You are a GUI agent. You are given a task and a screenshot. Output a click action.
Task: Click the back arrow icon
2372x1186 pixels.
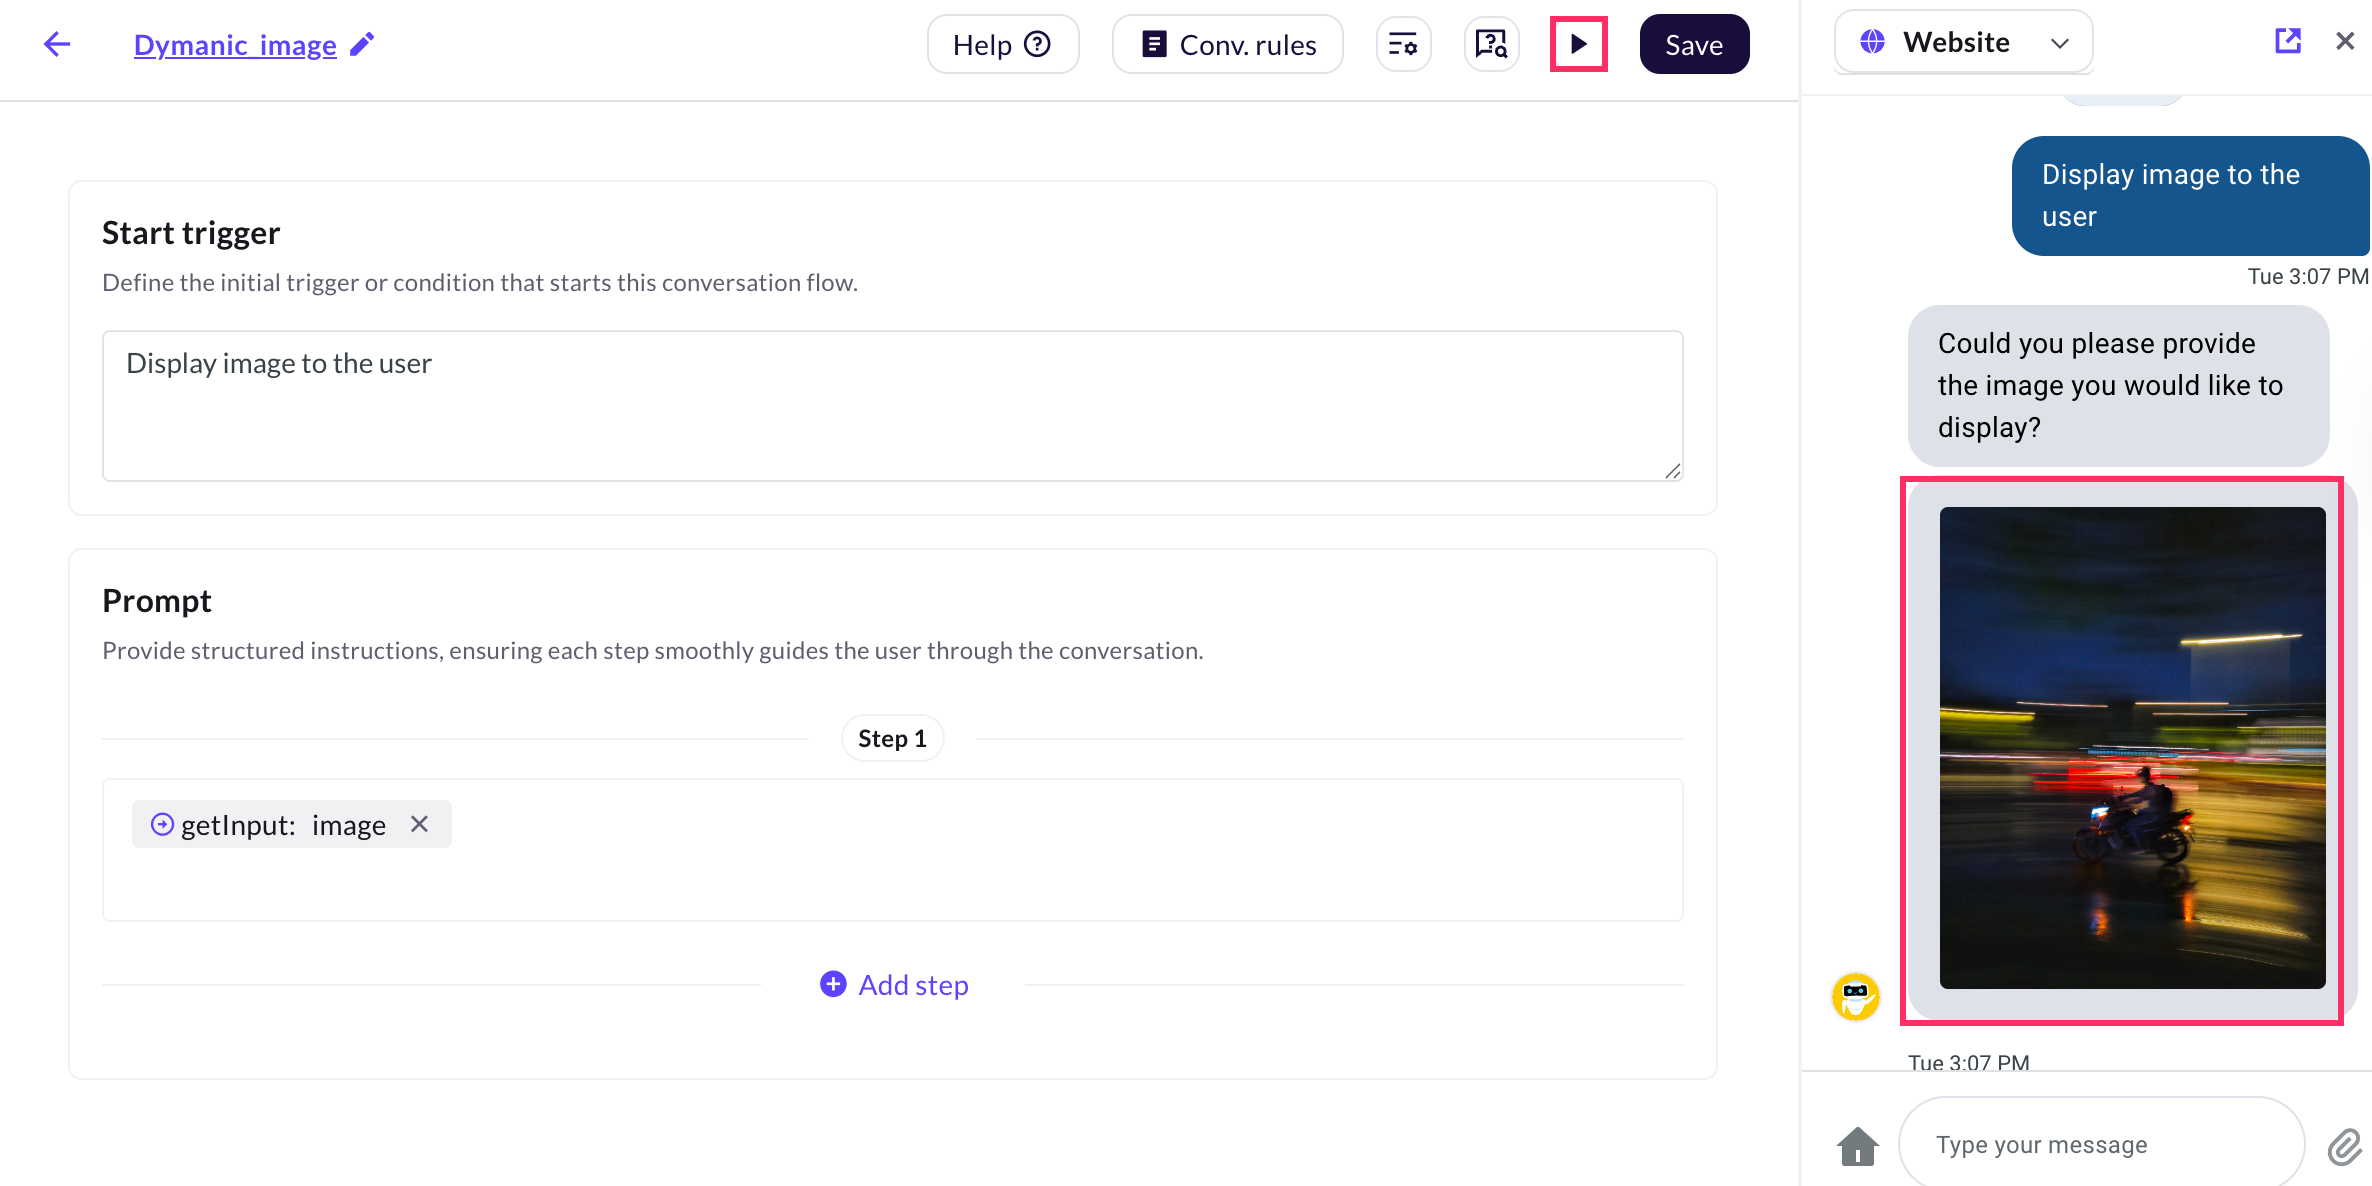(x=57, y=44)
